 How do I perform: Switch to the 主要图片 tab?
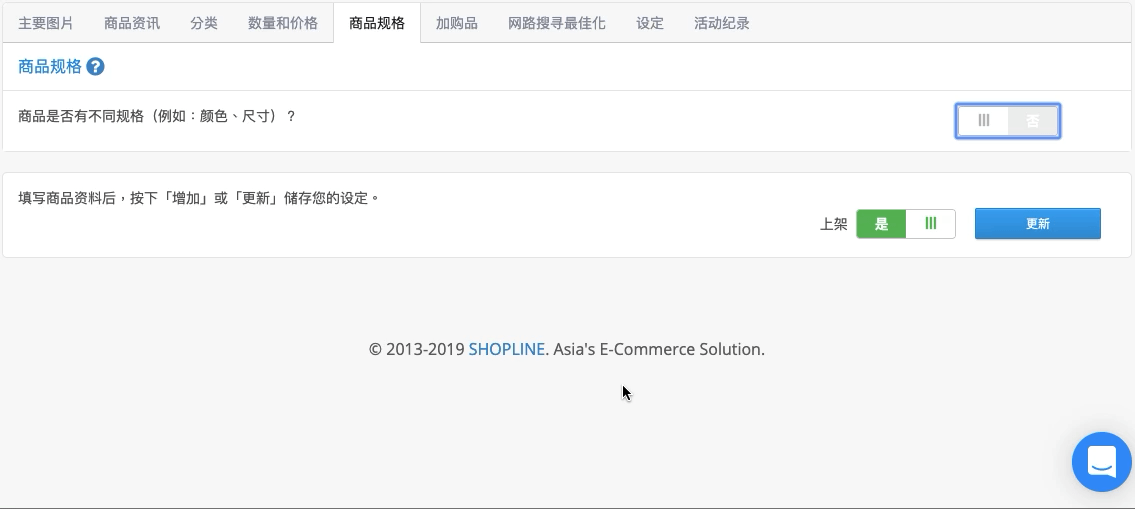[46, 23]
